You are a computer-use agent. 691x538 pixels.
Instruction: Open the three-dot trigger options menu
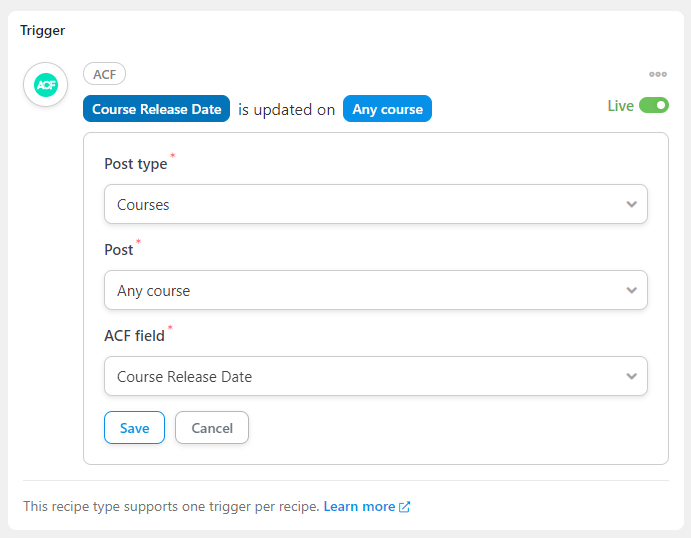(658, 74)
